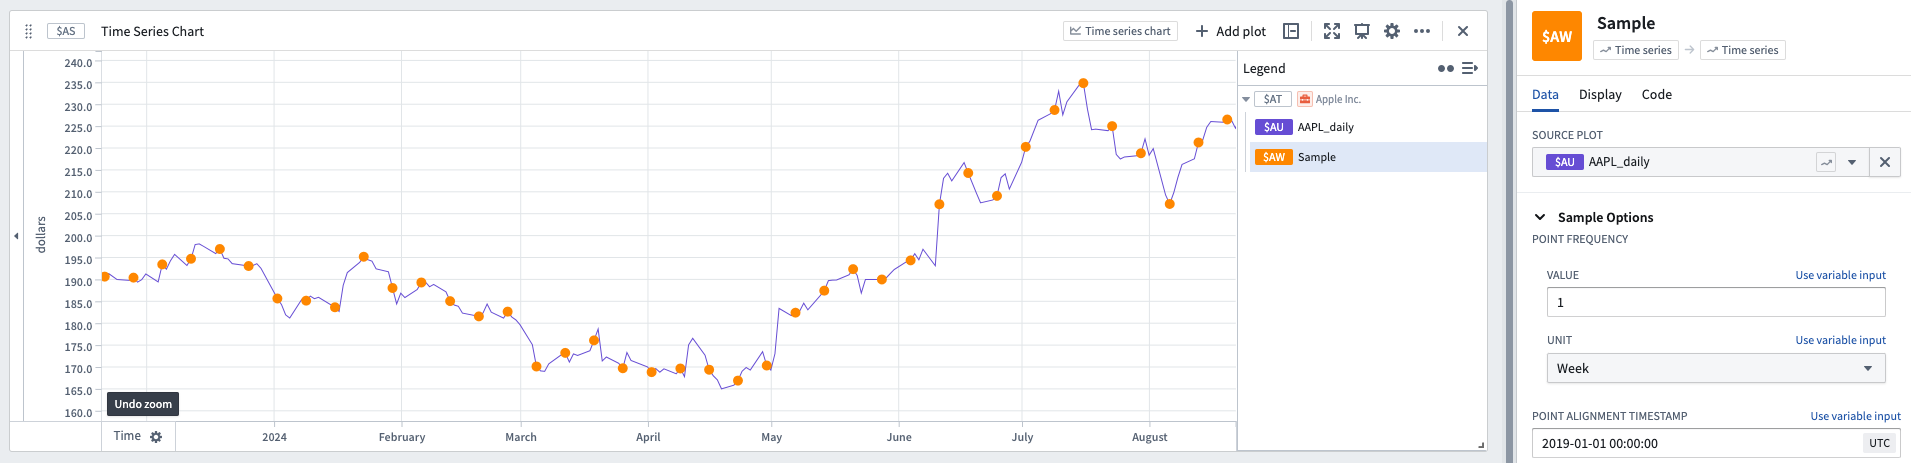This screenshot has width=1911, height=463.
Task: Click the Sample title text
Action: pos(1626,23)
